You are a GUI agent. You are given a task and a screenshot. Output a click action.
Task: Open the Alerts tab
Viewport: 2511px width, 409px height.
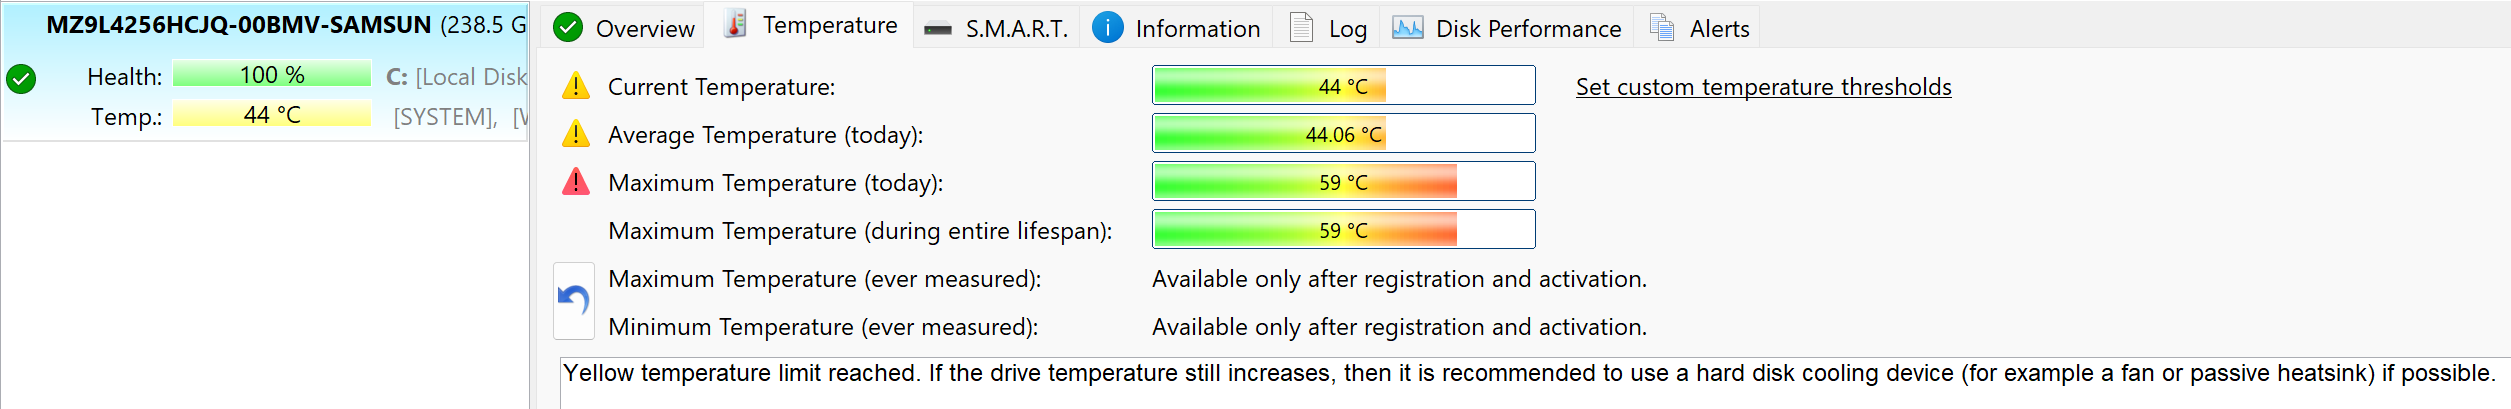tap(1698, 28)
